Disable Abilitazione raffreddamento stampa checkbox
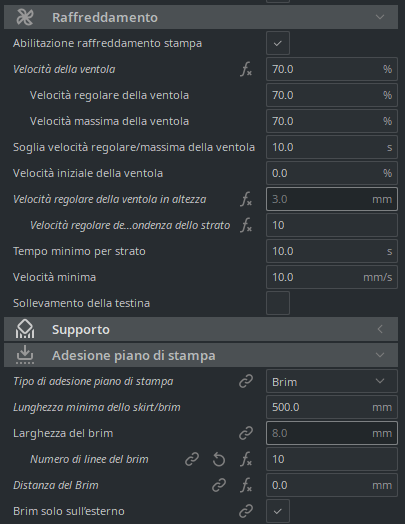This screenshot has height=524, width=405. pos(278,43)
